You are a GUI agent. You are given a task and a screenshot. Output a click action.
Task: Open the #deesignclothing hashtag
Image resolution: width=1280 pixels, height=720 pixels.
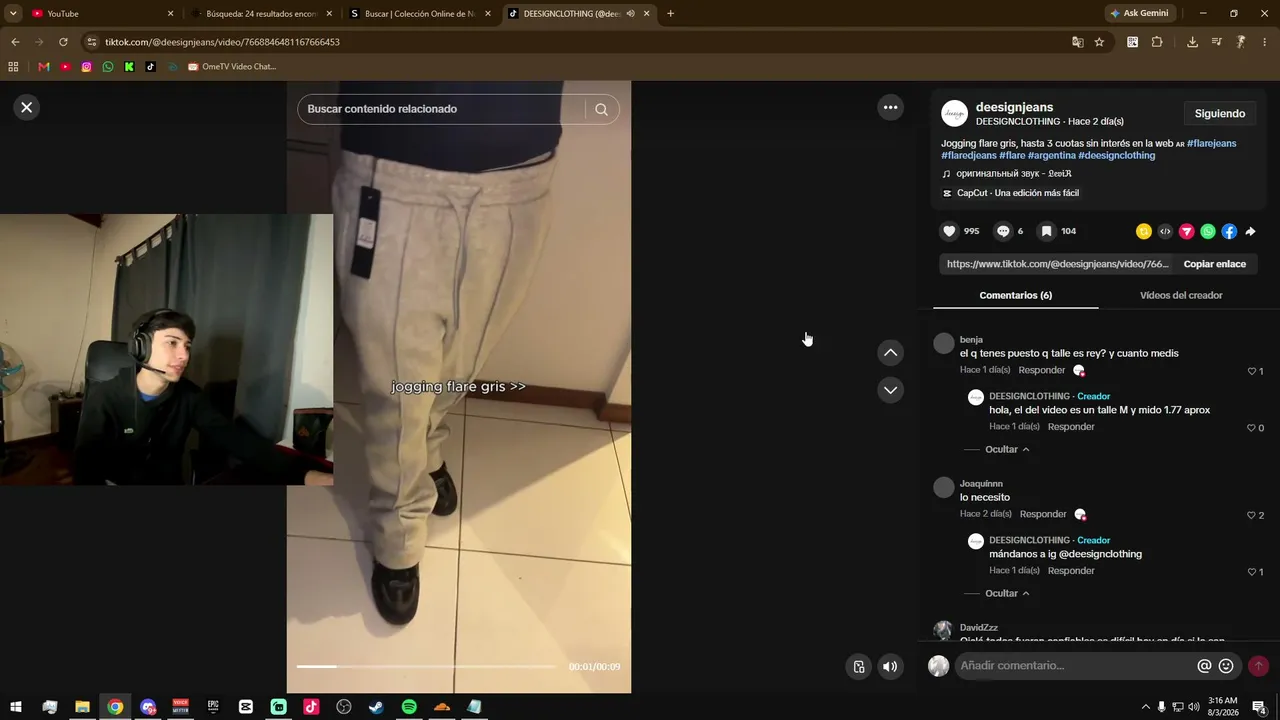[x=1117, y=155]
